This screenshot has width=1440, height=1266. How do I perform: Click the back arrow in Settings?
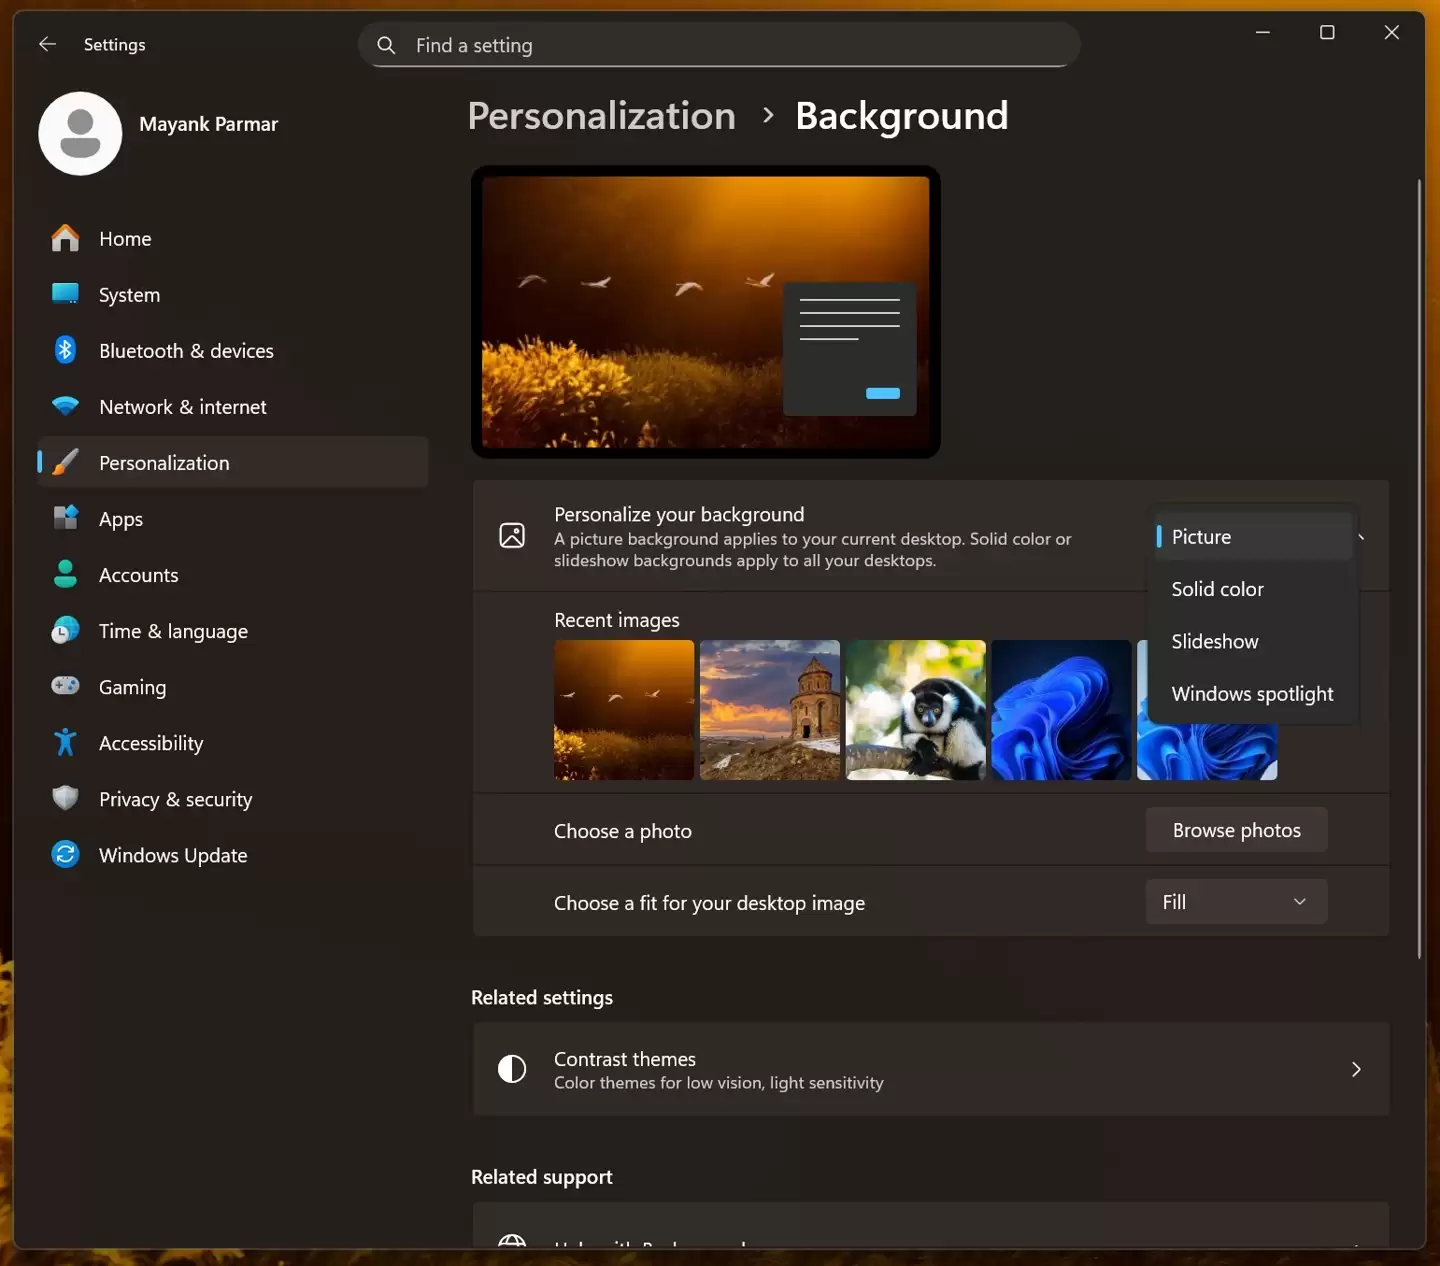(x=47, y=44)
